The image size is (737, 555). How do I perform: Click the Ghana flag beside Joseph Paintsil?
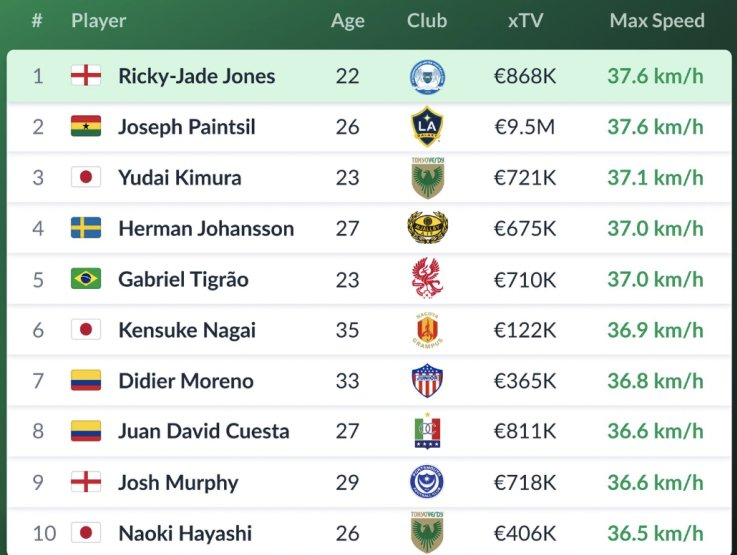click(x=86, y=127)
